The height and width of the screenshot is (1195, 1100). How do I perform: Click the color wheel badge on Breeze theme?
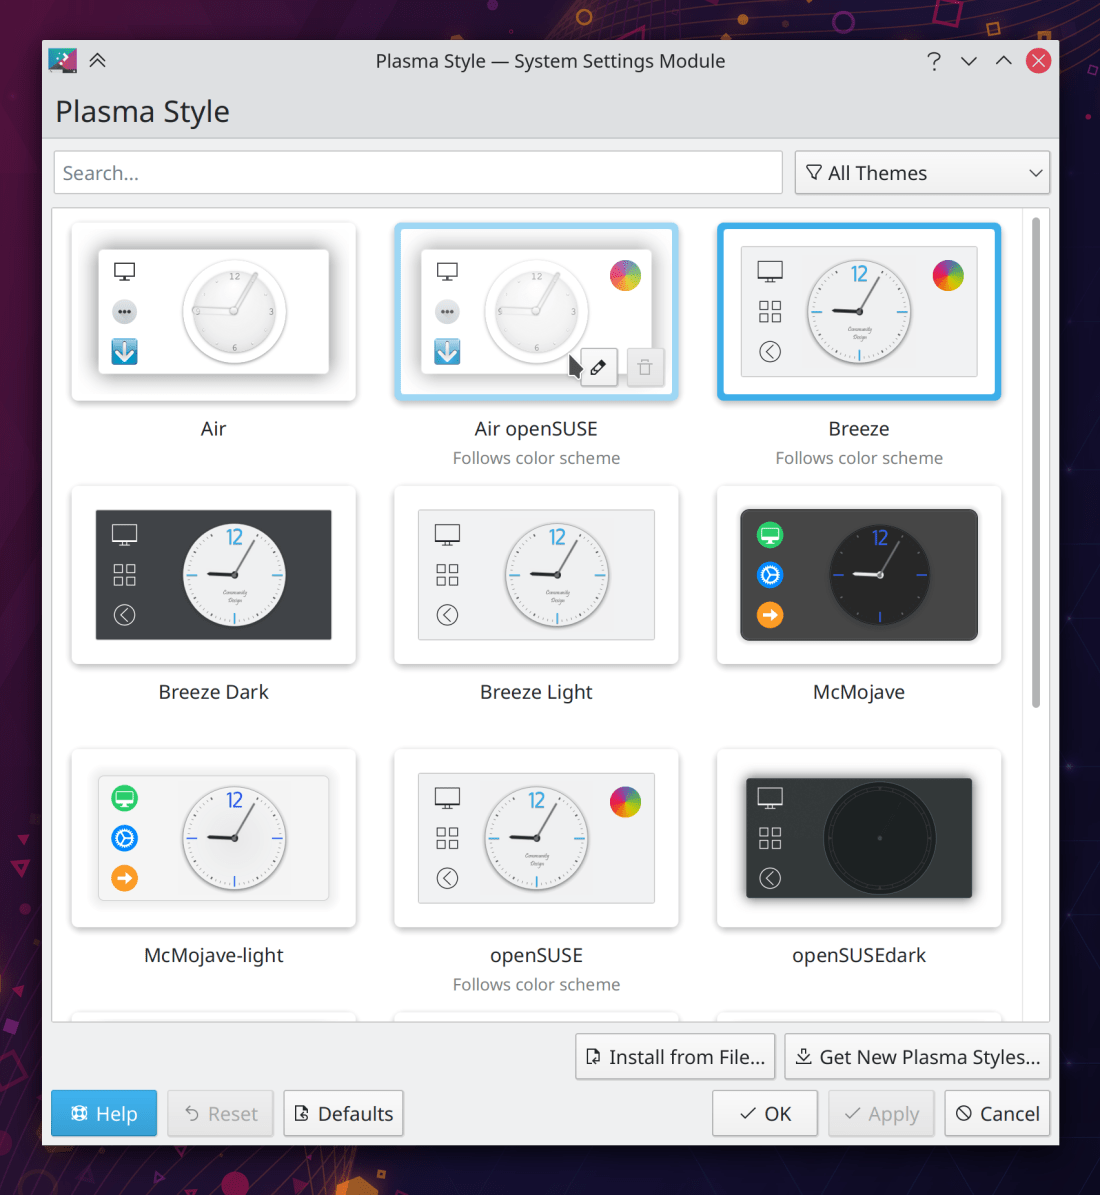tap(948, 275)
